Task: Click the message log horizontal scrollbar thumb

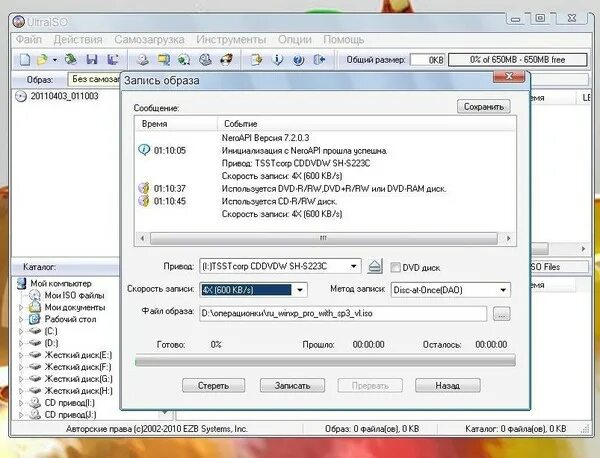Action: (x=324, y=238)
